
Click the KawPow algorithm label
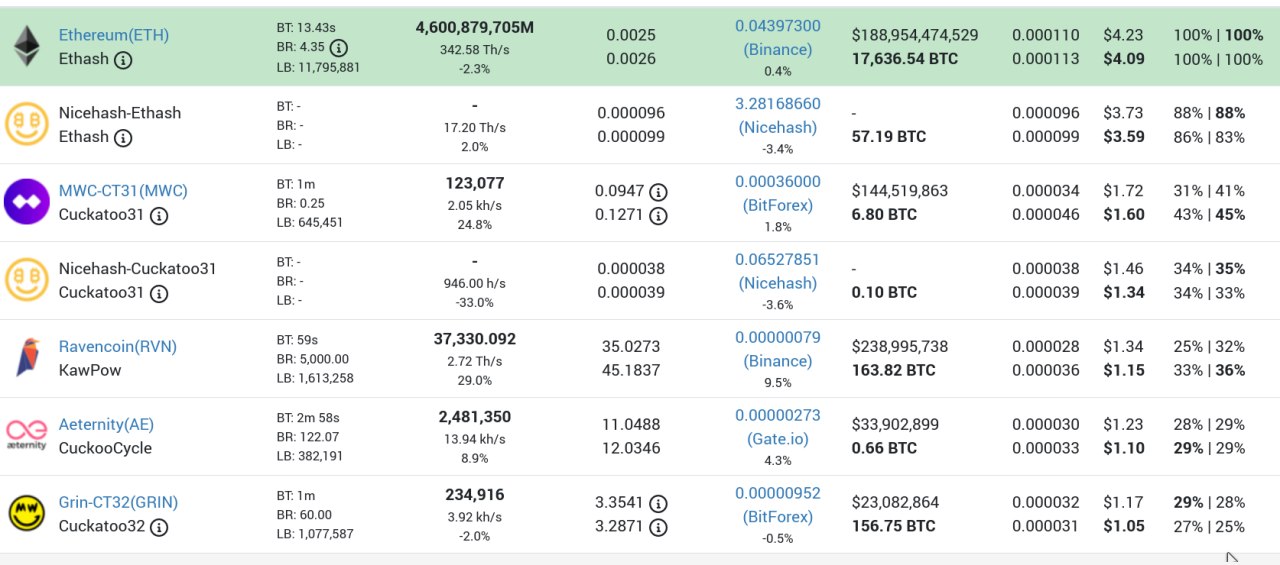(90, 371)
